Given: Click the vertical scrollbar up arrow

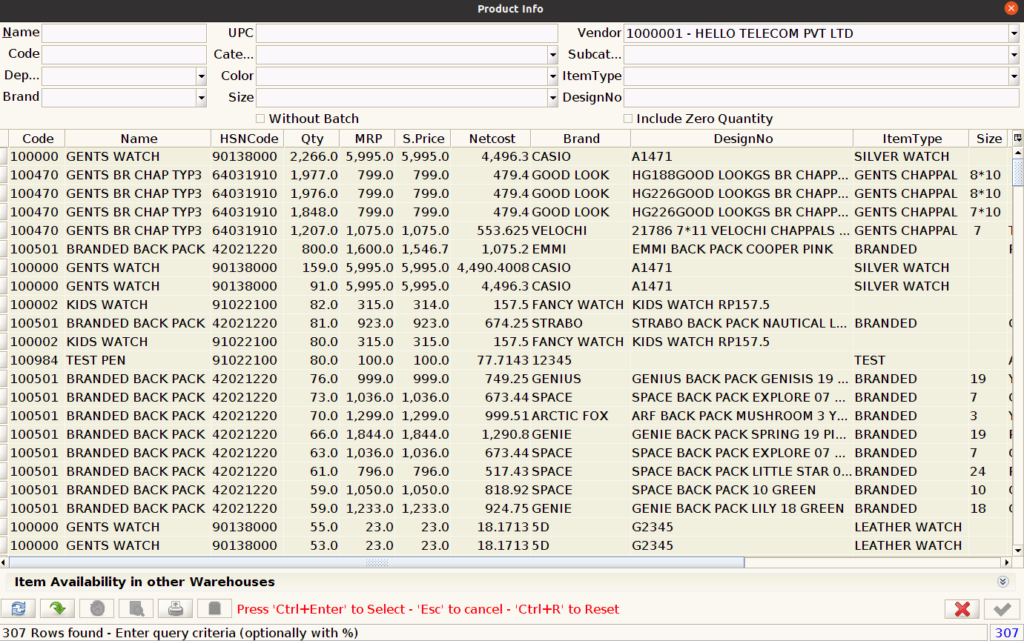Looking at the screenshot, I should click(x=1017, y=152).
